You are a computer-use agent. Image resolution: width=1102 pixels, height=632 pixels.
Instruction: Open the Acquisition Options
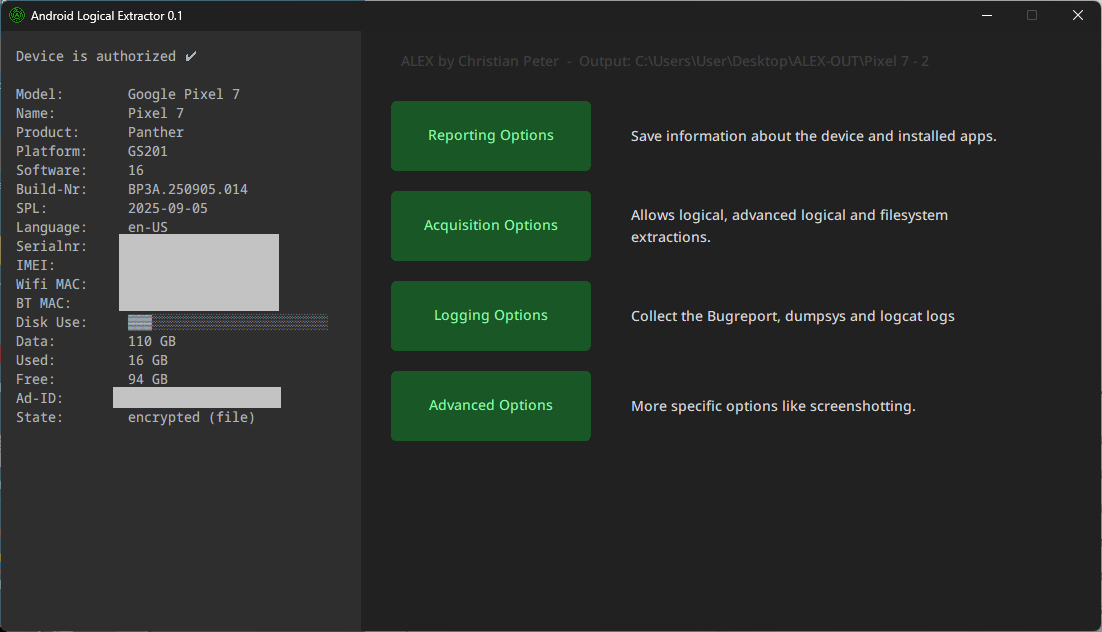[490, 225]
